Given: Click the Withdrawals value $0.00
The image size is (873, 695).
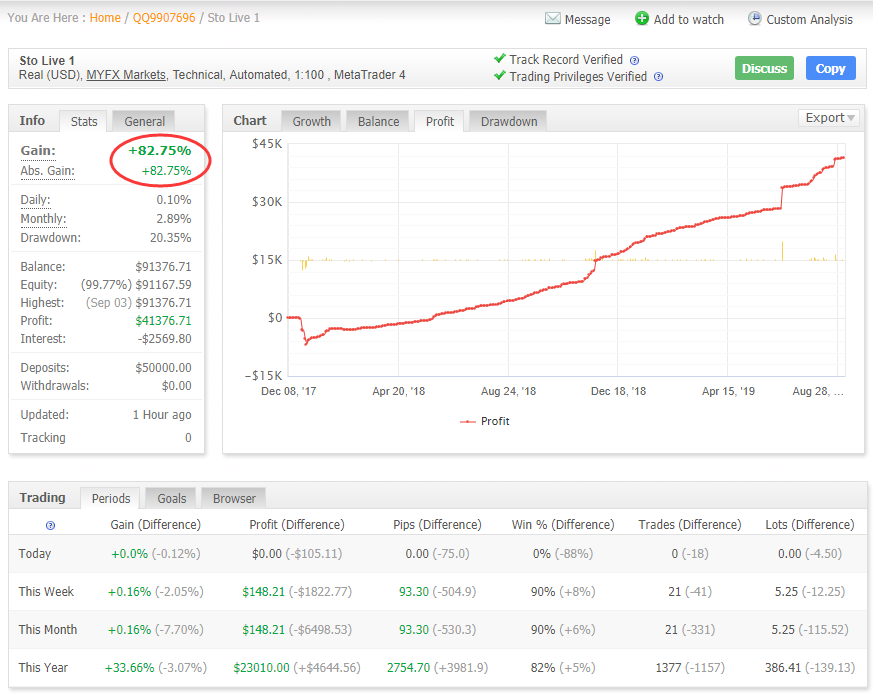Looking at the screenshot, I should click(176, 386).
